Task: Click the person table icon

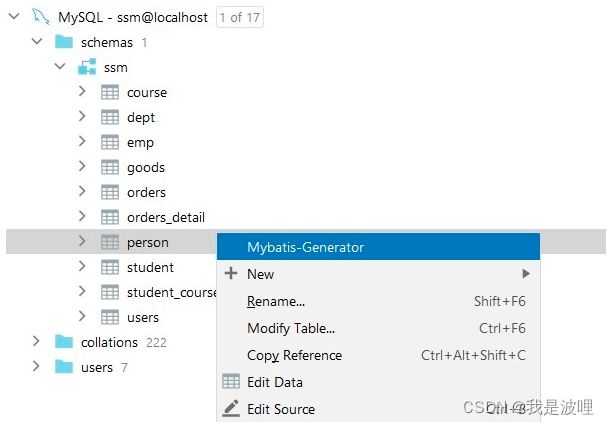Action: point(110,242)
